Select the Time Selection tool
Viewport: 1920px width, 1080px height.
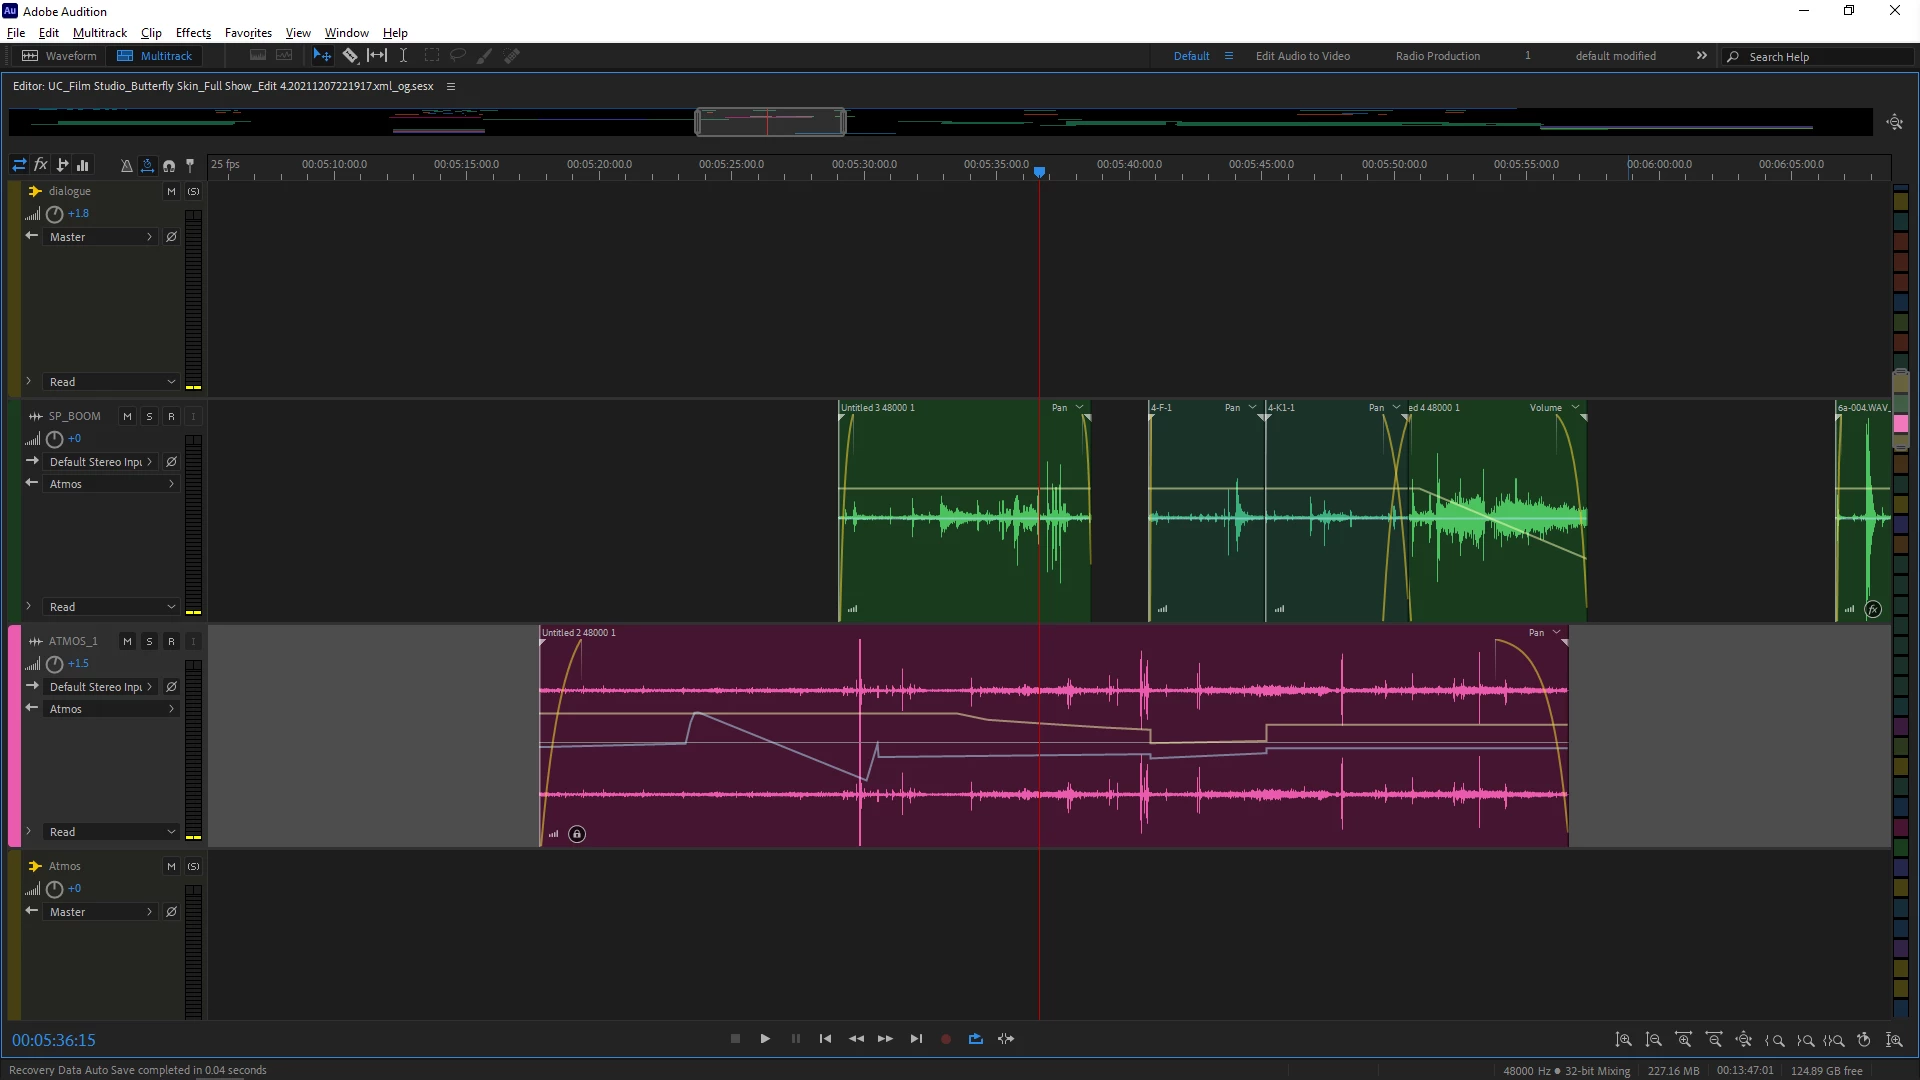403,56
